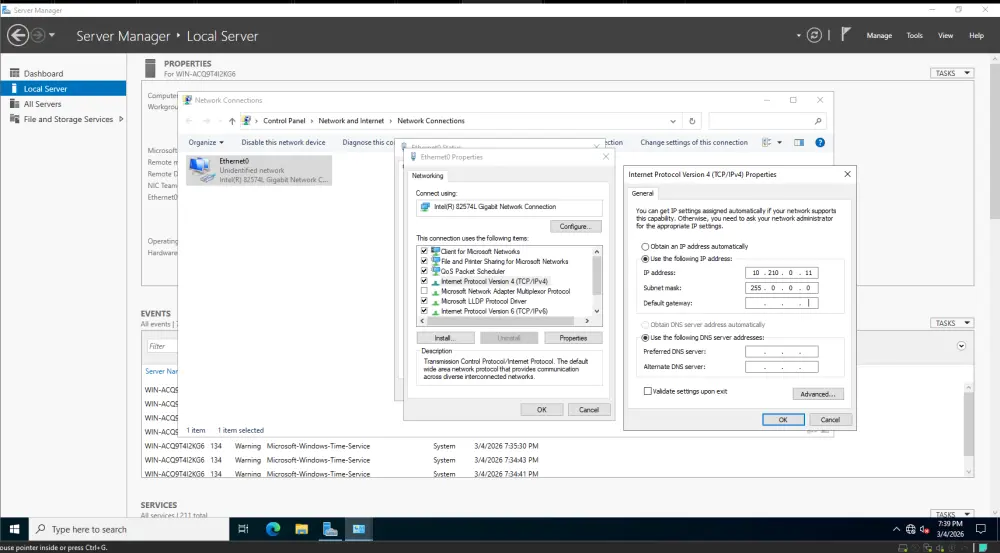This screenshot has width=1000, height=553.
Task: Uncheck the QoS Packet Scheduler item
Action: pos(424,271)
